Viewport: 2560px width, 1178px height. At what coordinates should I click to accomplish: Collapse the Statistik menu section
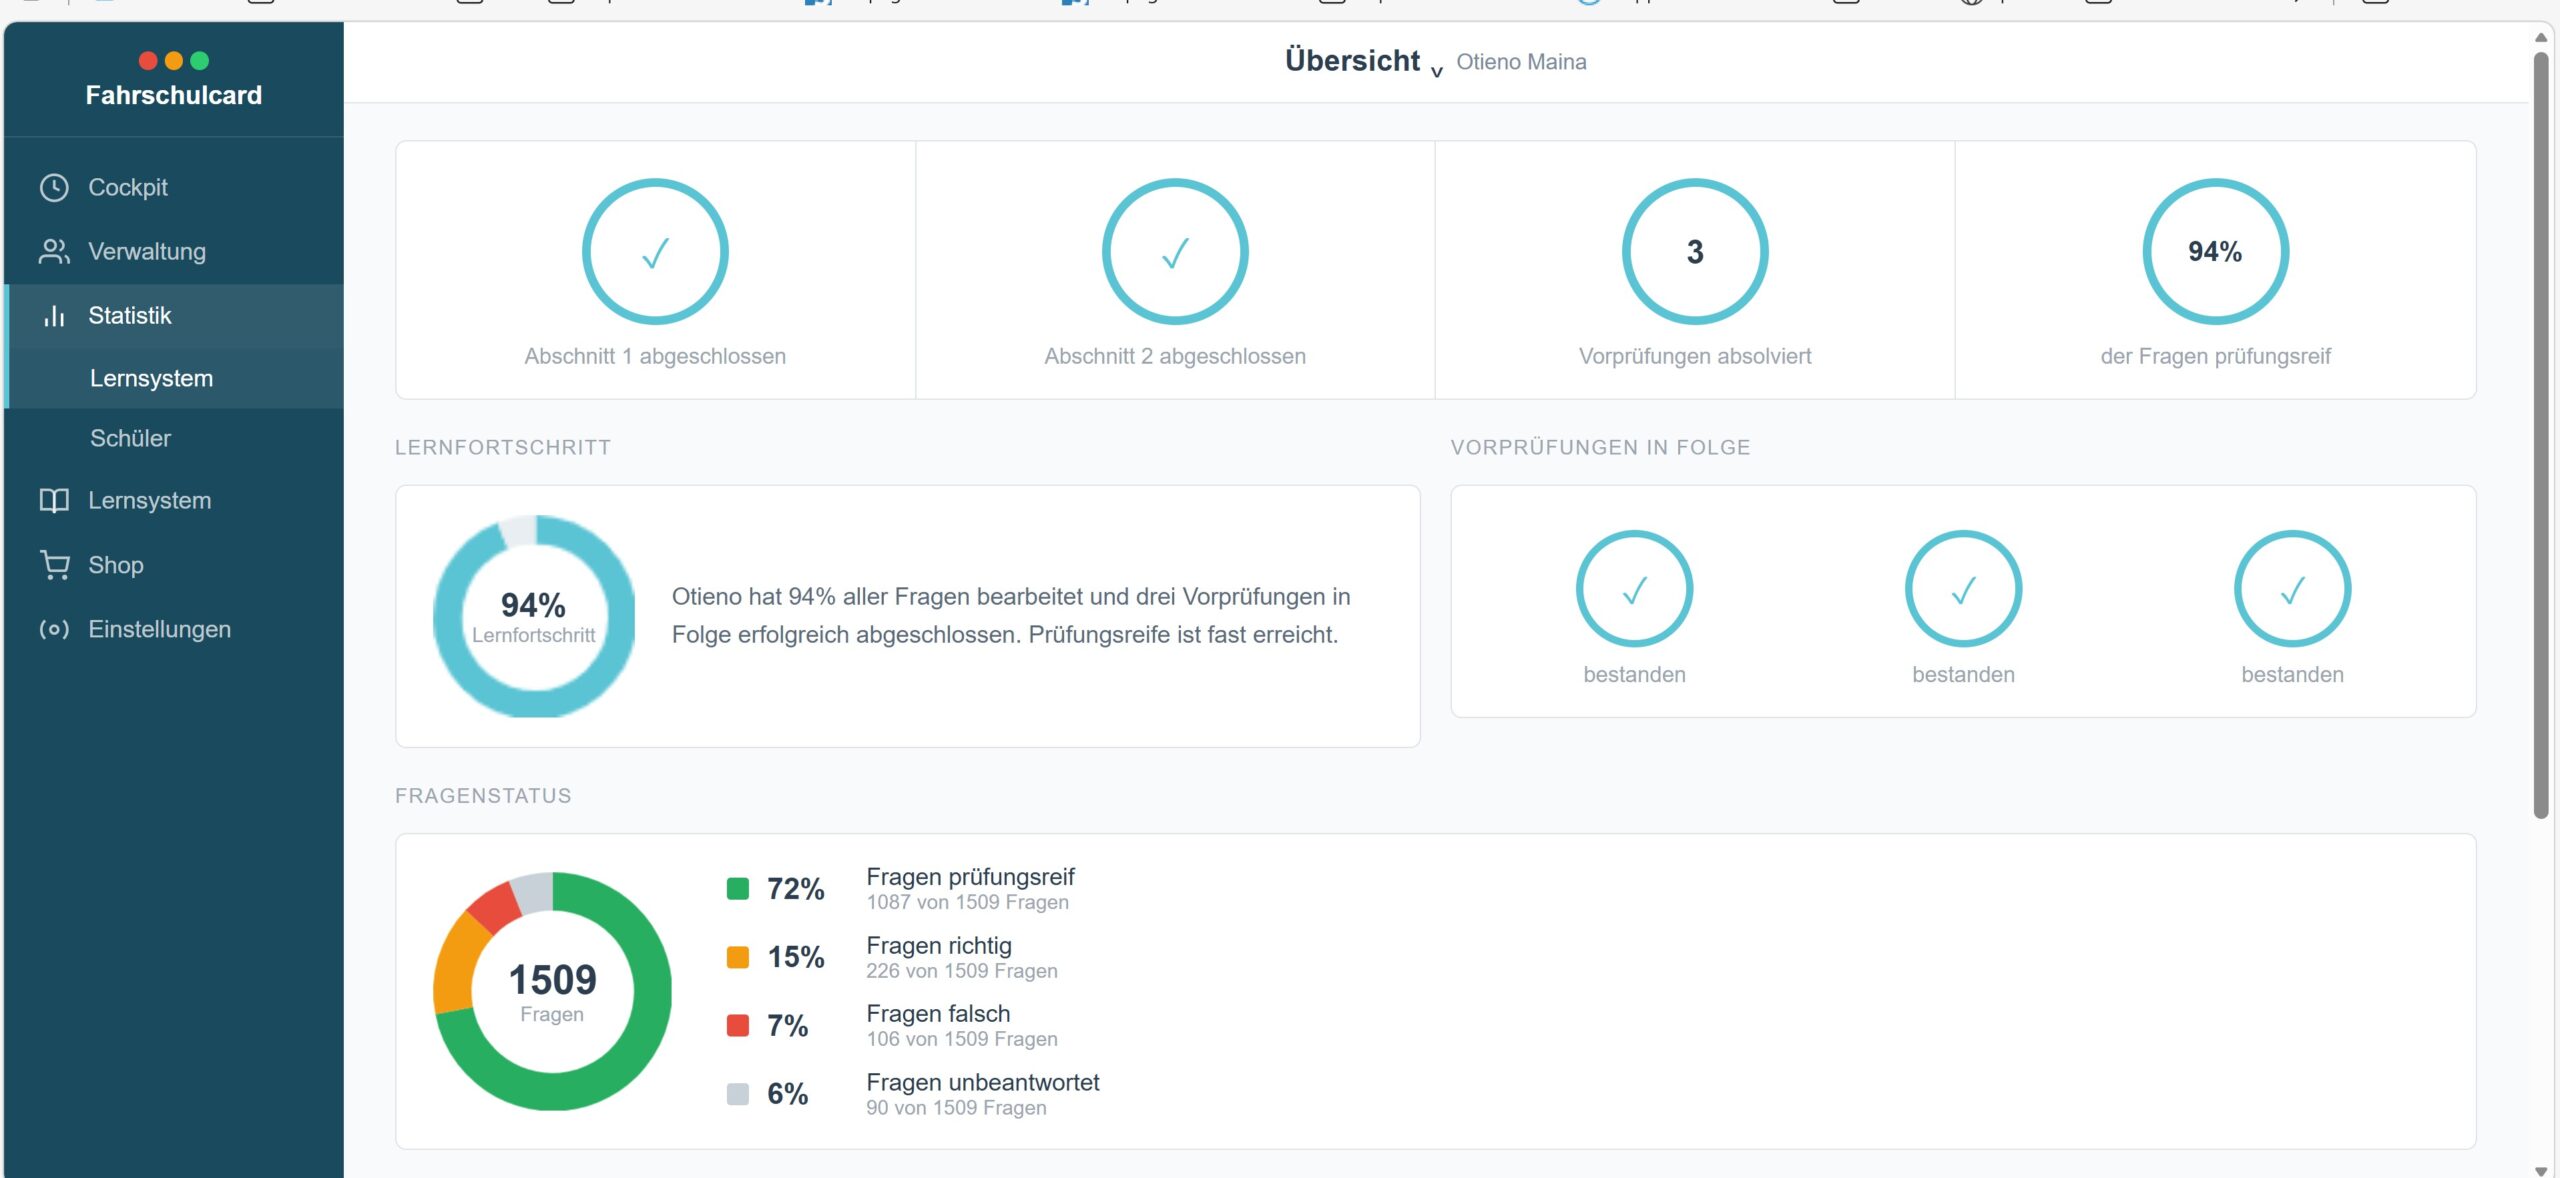click(130, 316)
